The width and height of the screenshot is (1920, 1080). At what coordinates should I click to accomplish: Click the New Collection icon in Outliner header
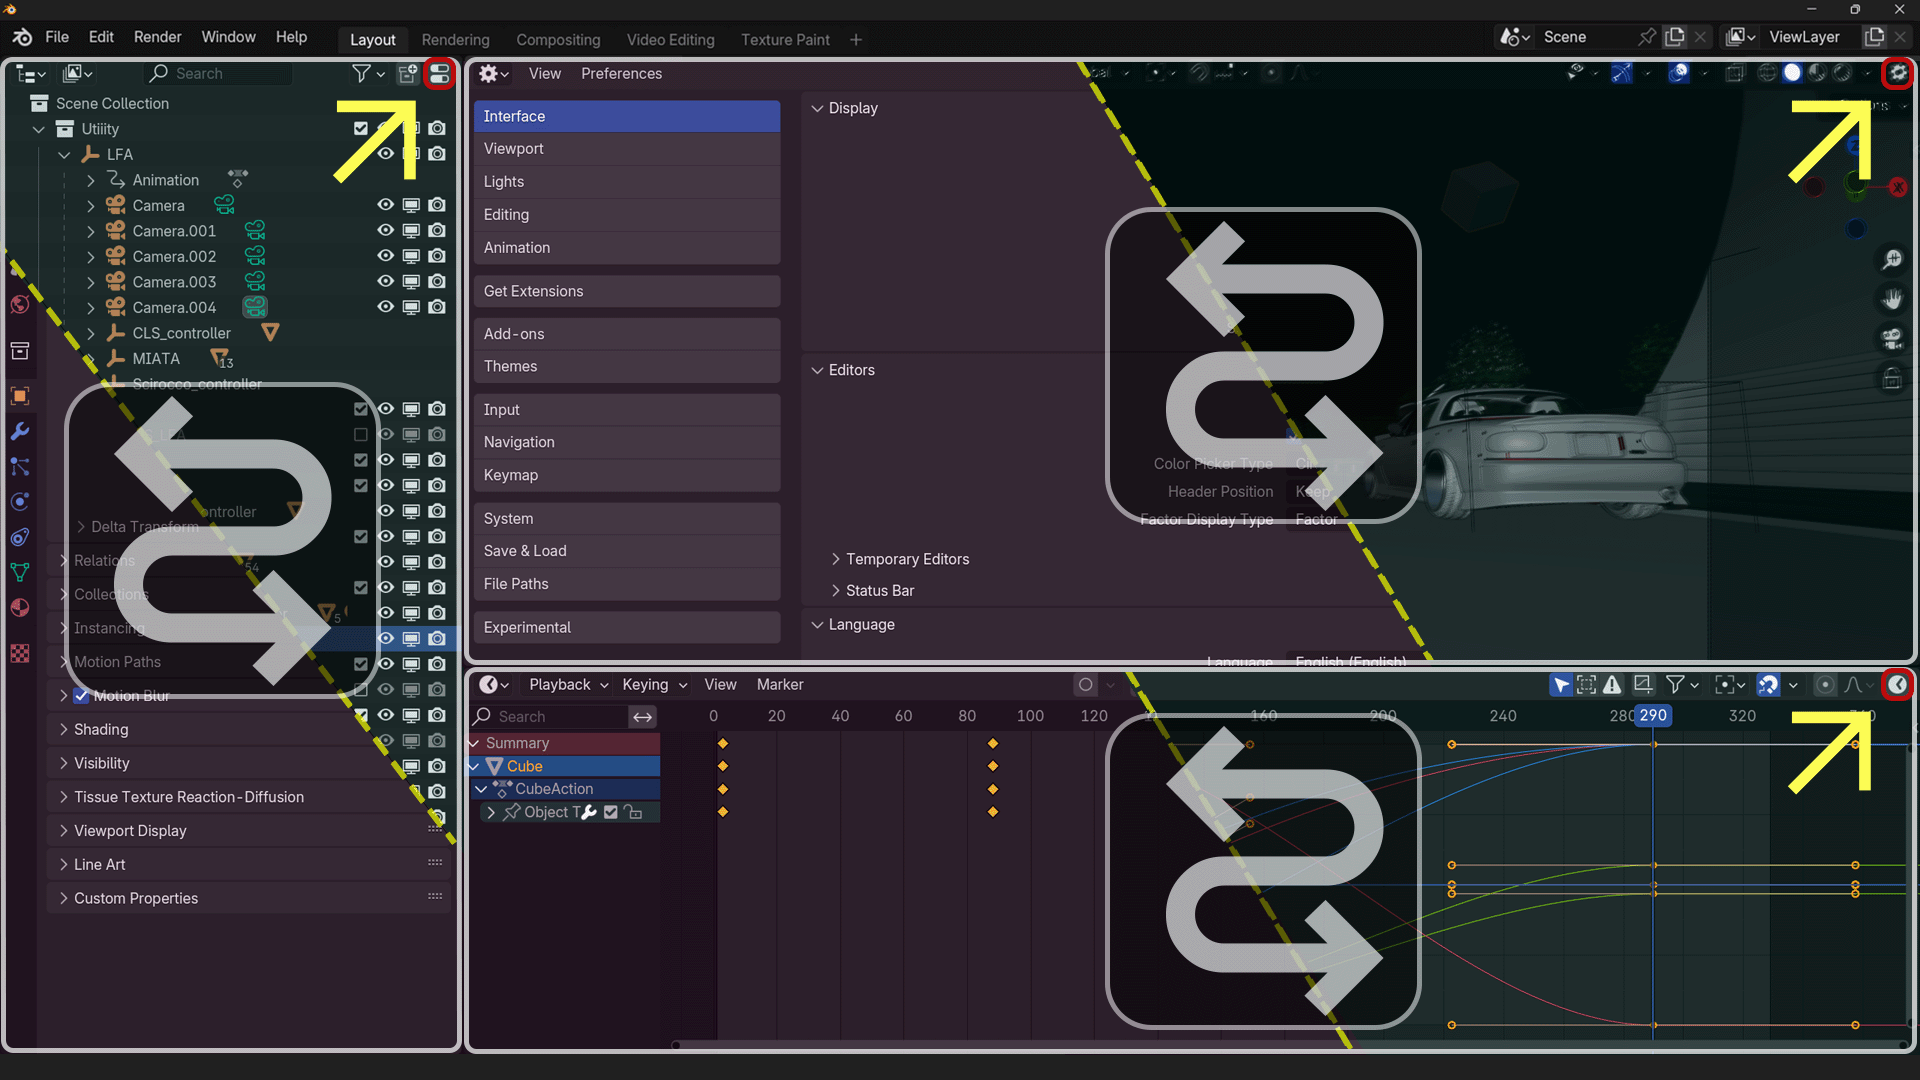click(407, 73)
